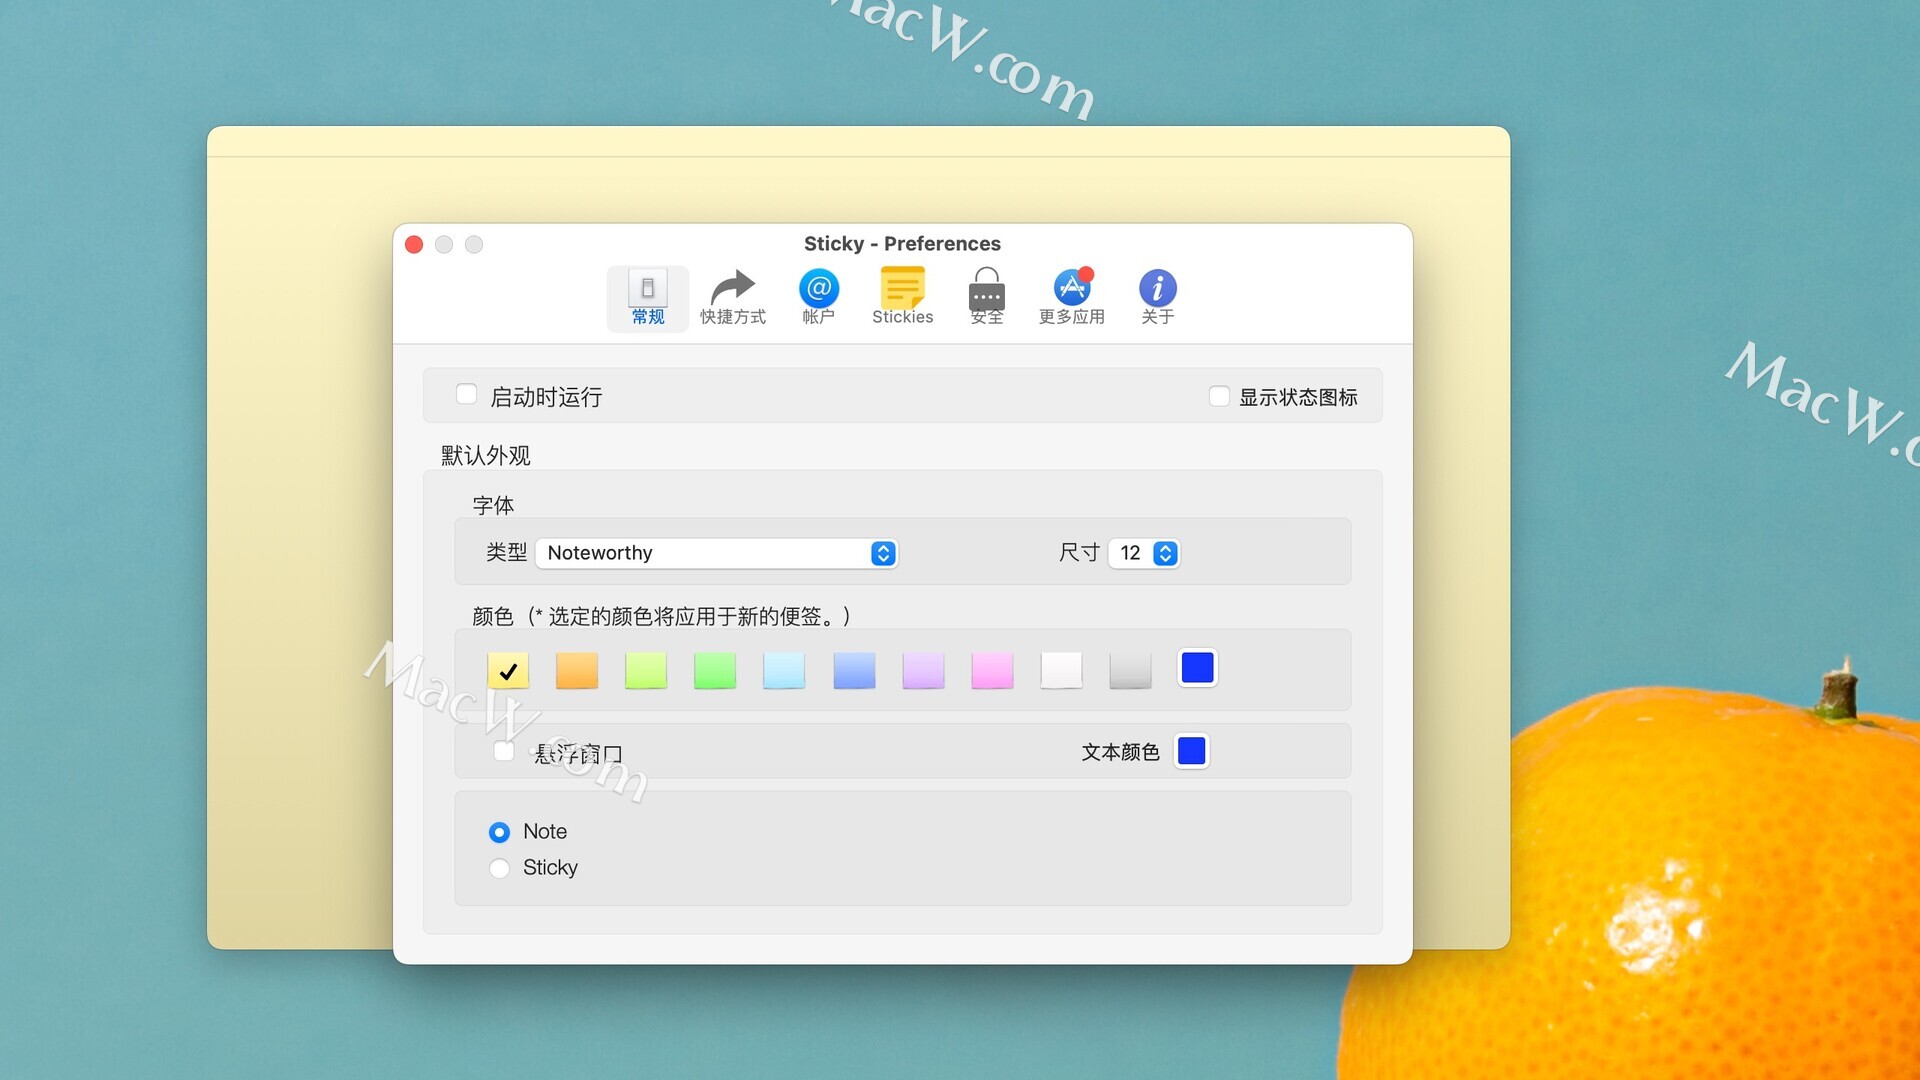This screenshot has height=1080, width=1920.
Task: Toggle the 悬浮窗口 checkbox
Action: pyautogui.click(x=504, y=751)
